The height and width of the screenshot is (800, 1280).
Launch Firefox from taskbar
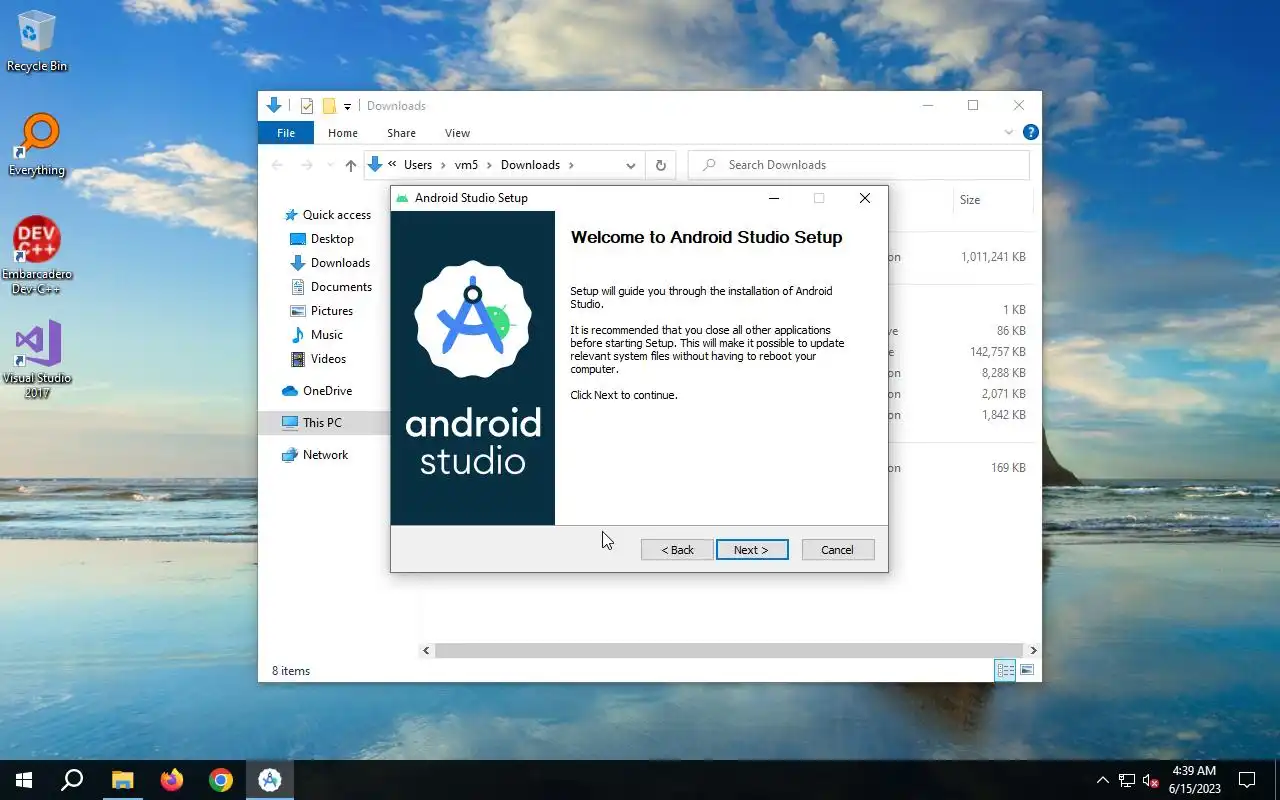172,780
